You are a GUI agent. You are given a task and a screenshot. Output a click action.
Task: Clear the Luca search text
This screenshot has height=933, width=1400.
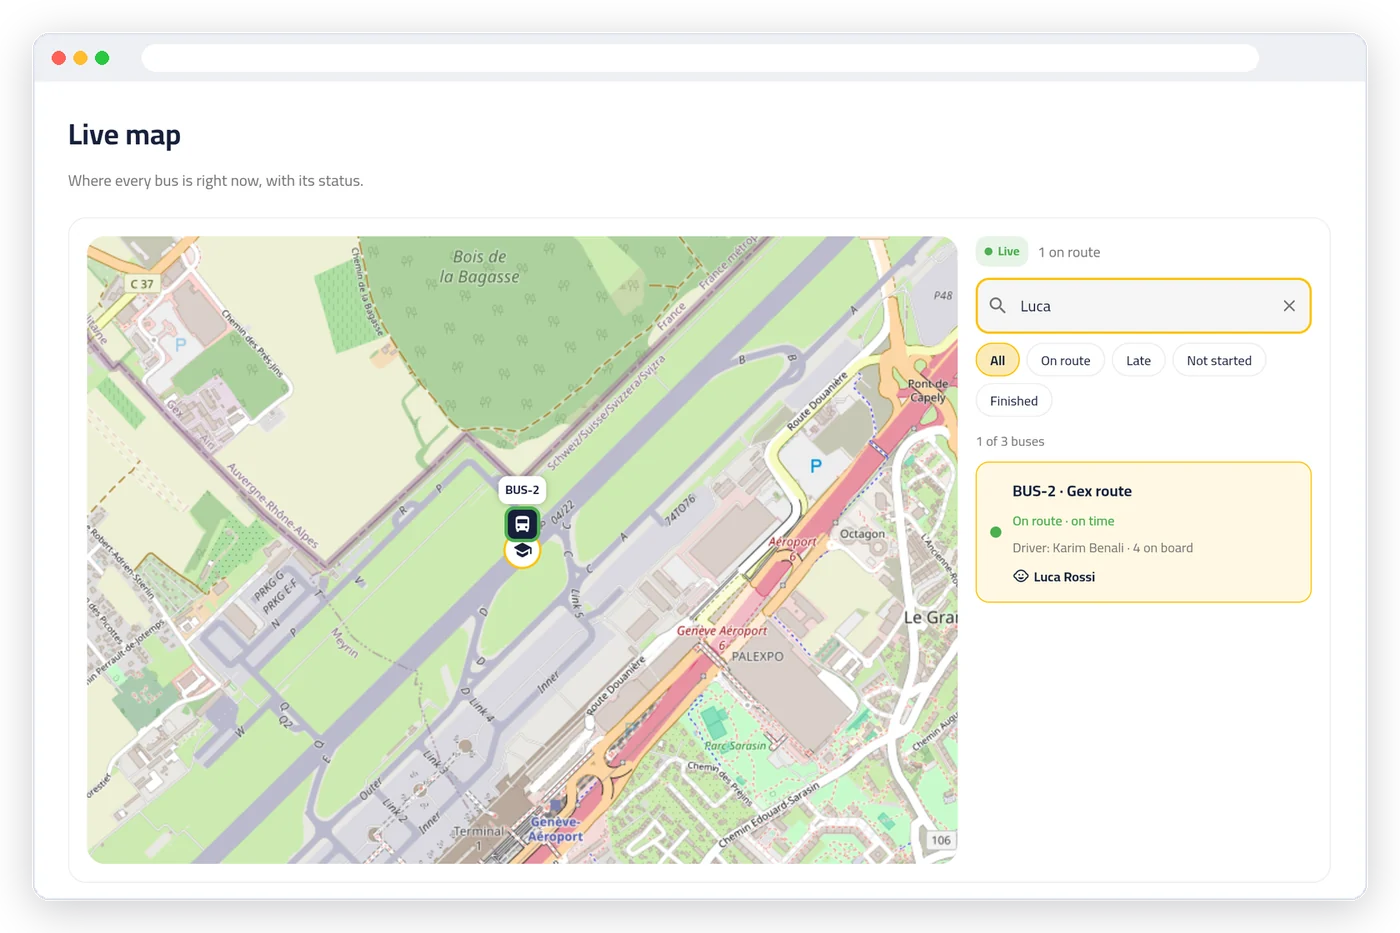pyautogui.click(x=1289, y=306)
